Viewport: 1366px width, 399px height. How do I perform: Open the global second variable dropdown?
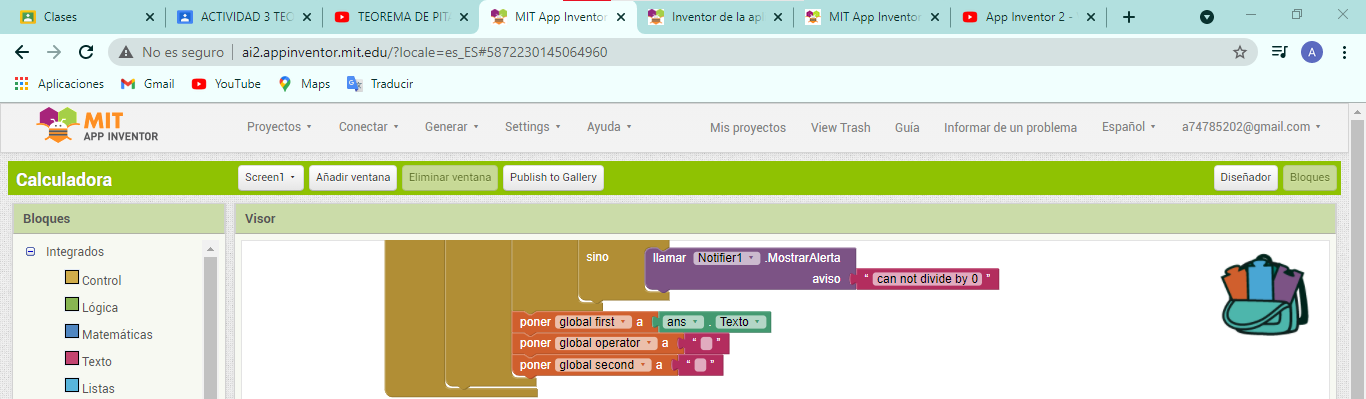pos(603,365)
